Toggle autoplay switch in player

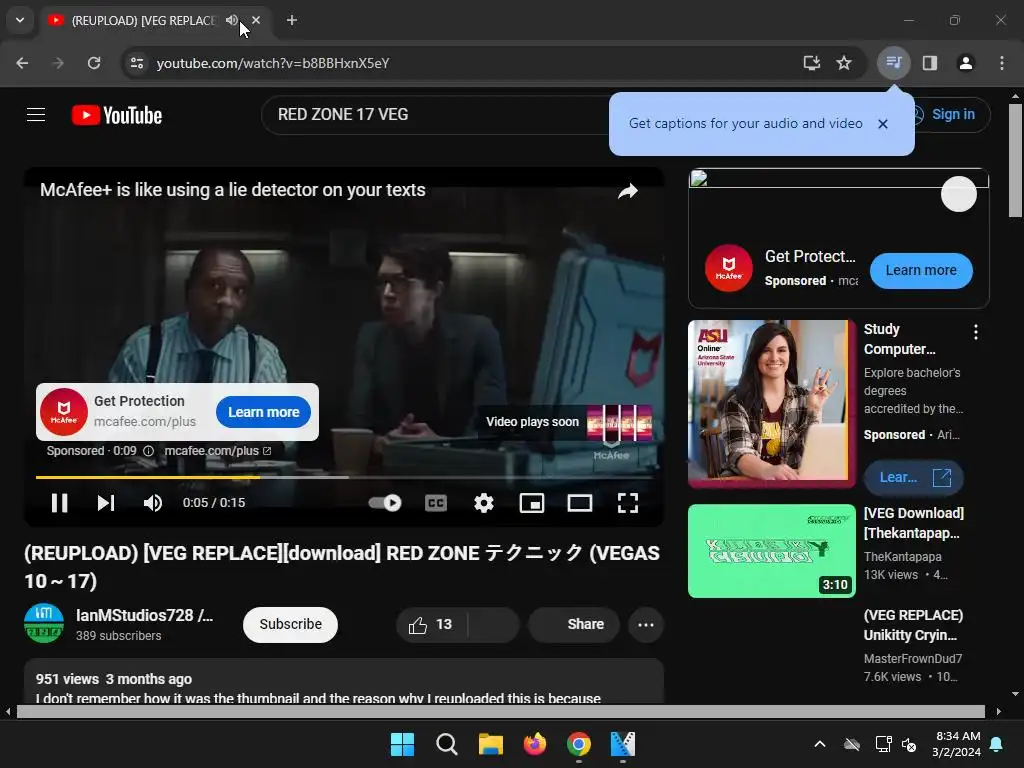pos(385,503)
